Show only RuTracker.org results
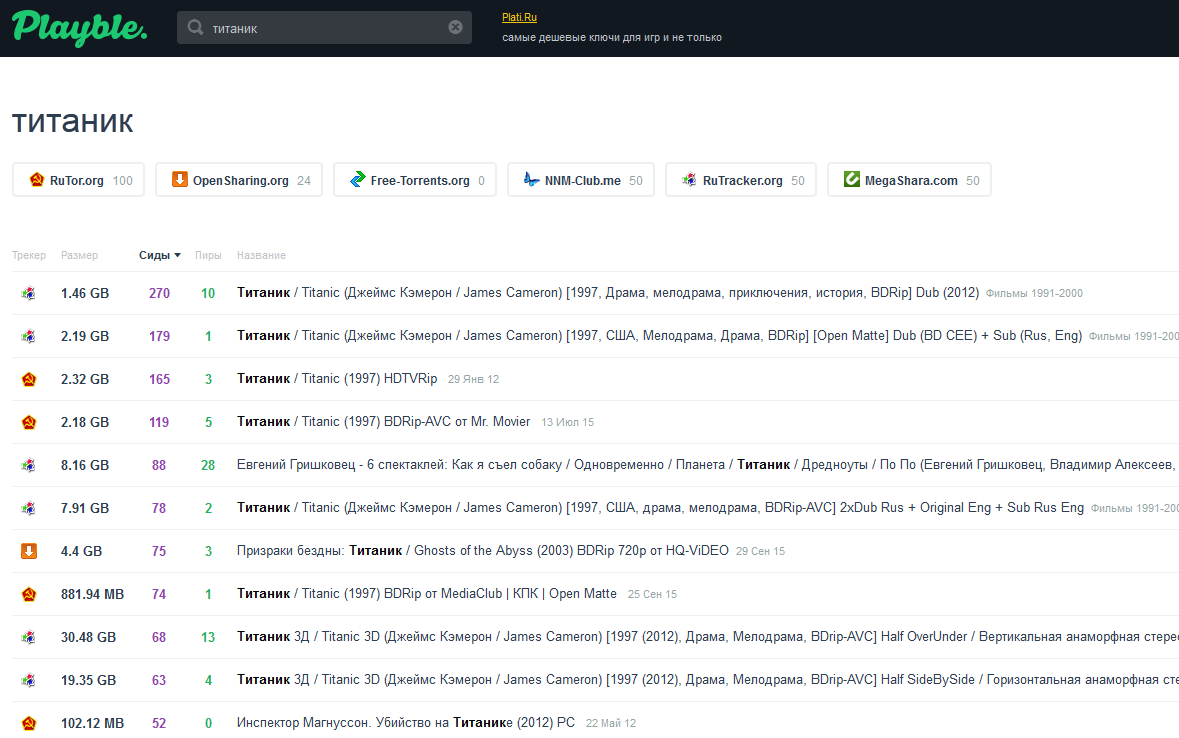 (x=741, y=181)
